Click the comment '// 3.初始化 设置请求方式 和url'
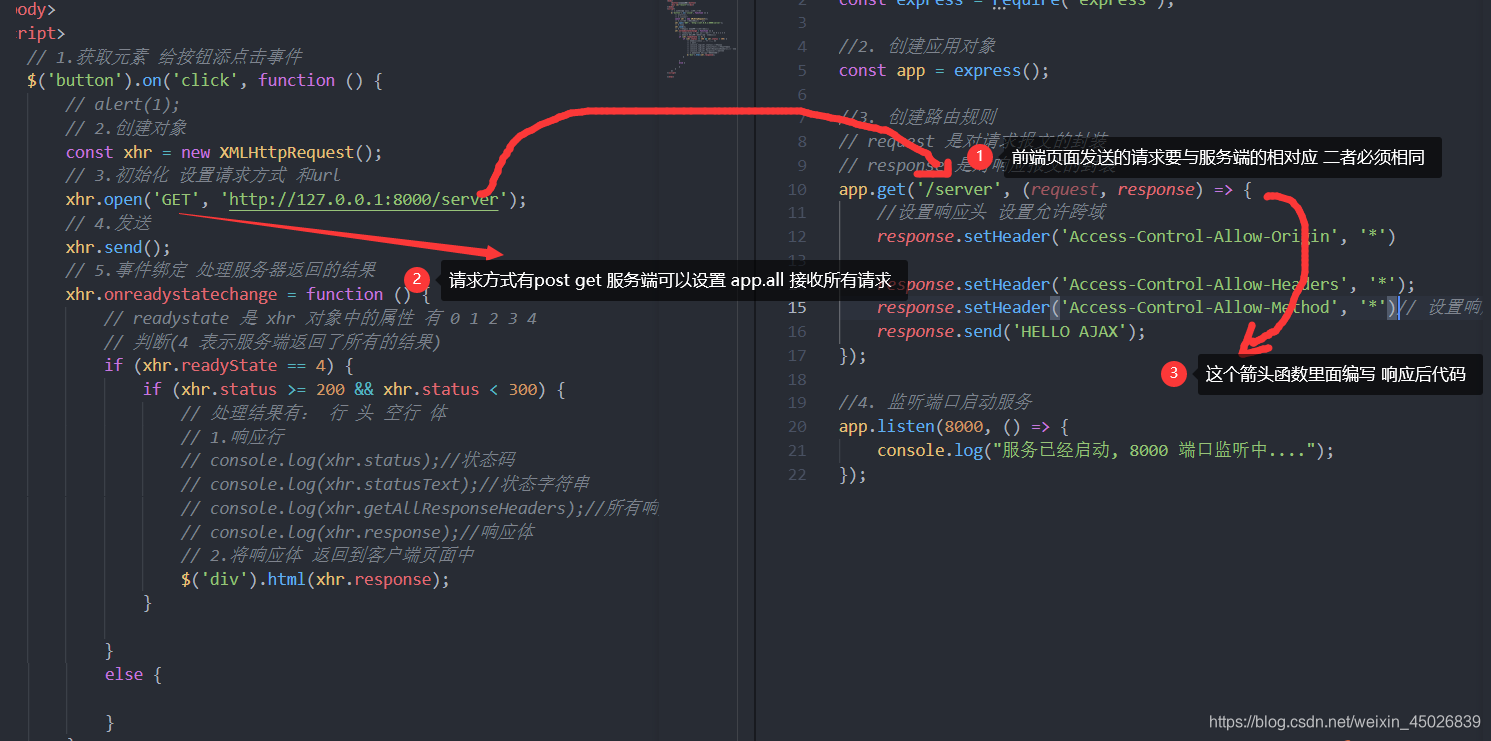 coord(203,176)
